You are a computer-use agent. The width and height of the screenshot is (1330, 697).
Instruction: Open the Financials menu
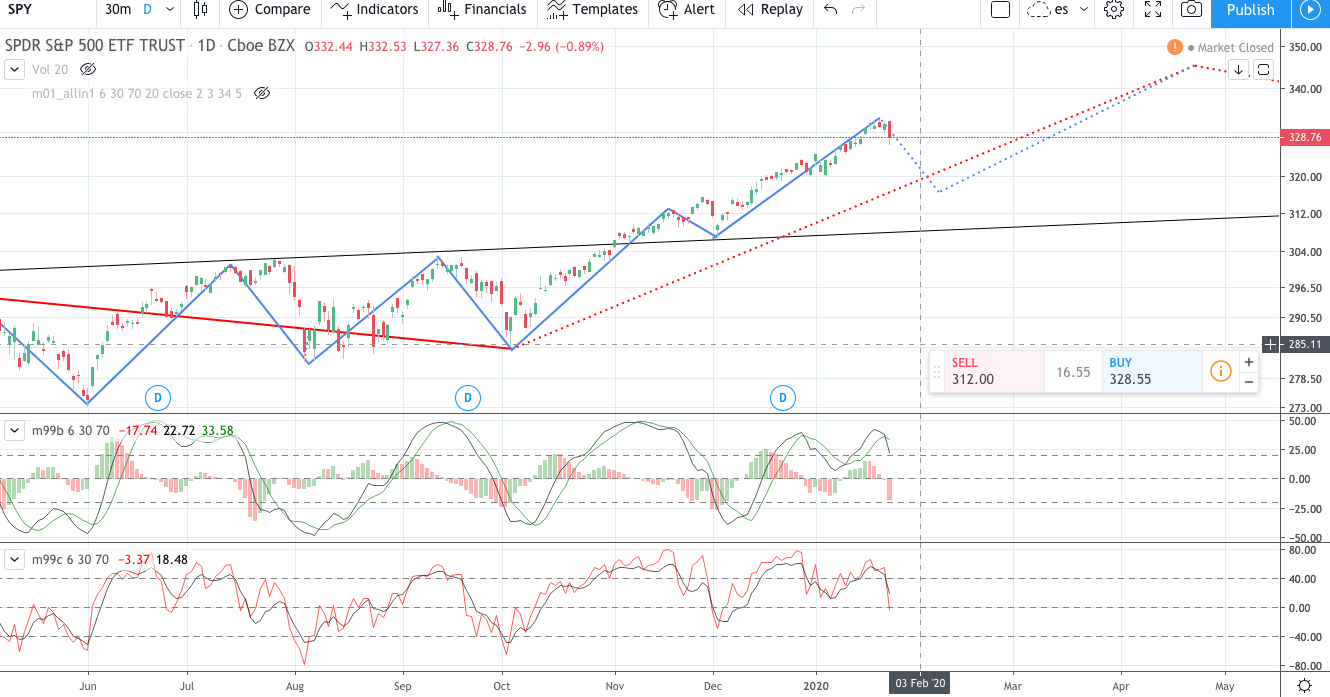coord(482,9)
